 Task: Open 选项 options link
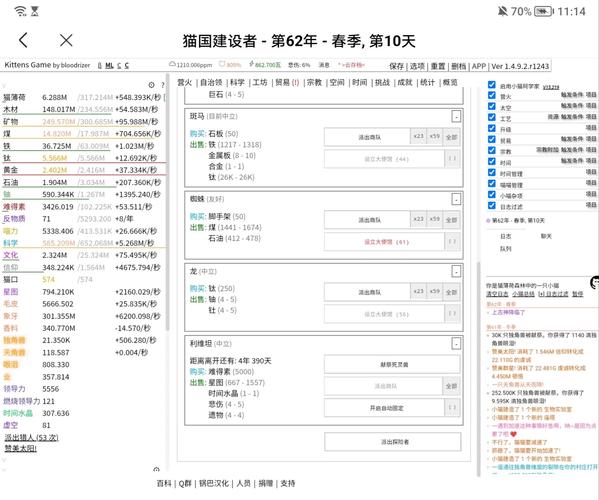click(x=417, y=66)
